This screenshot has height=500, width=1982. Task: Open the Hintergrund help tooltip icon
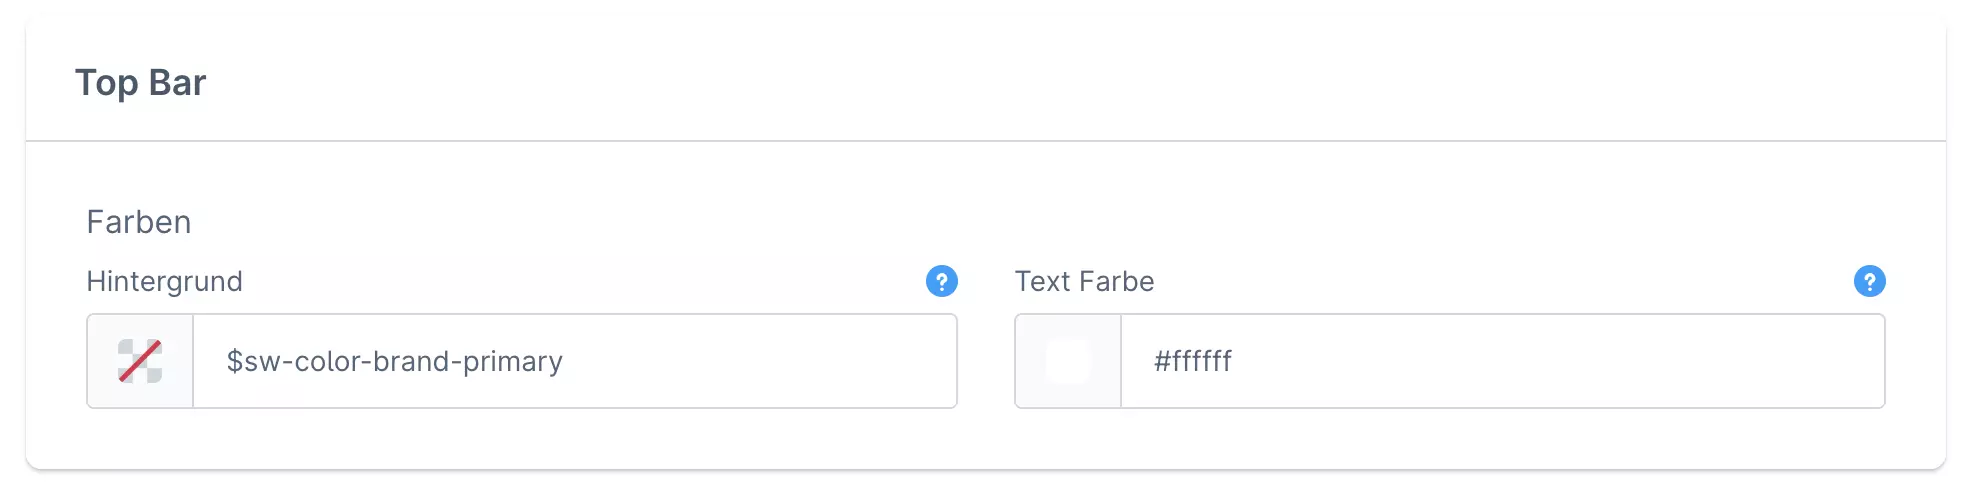941,281
